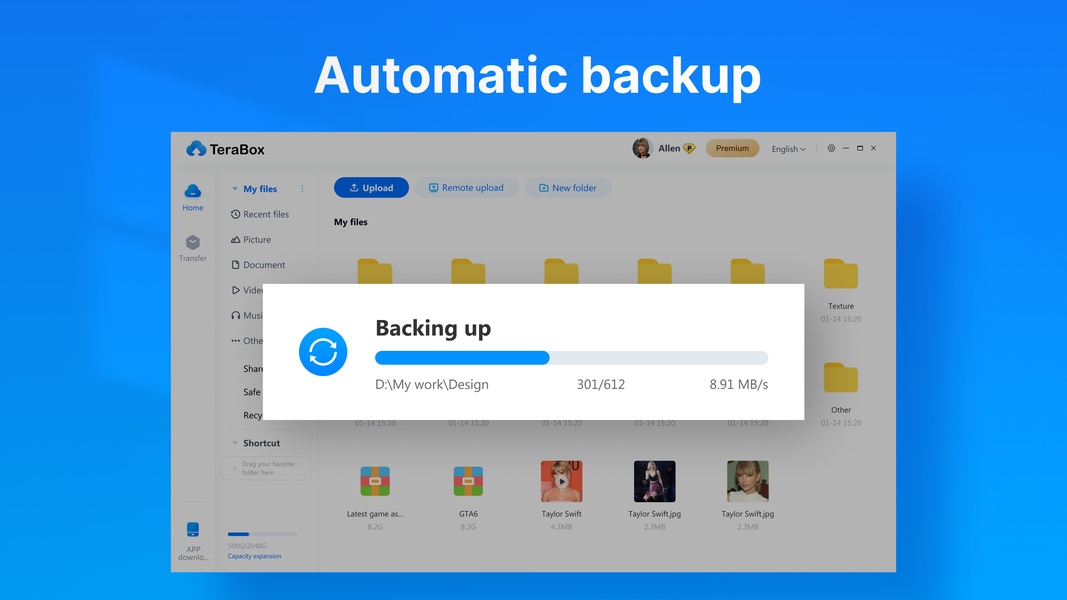
Task: Open the Home section in the sidebar
Action: tap(193, 196)
